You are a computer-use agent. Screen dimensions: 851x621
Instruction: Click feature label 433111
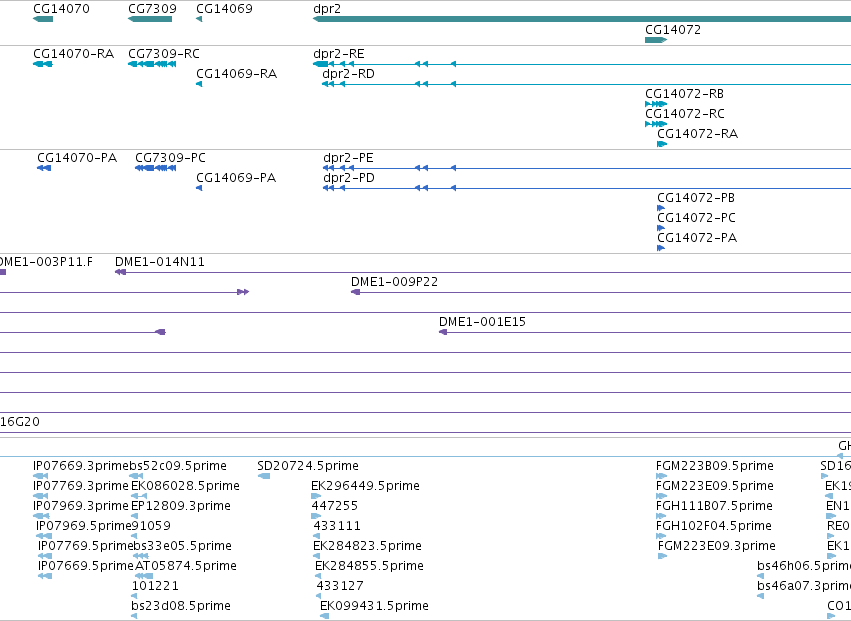[337, 526]
